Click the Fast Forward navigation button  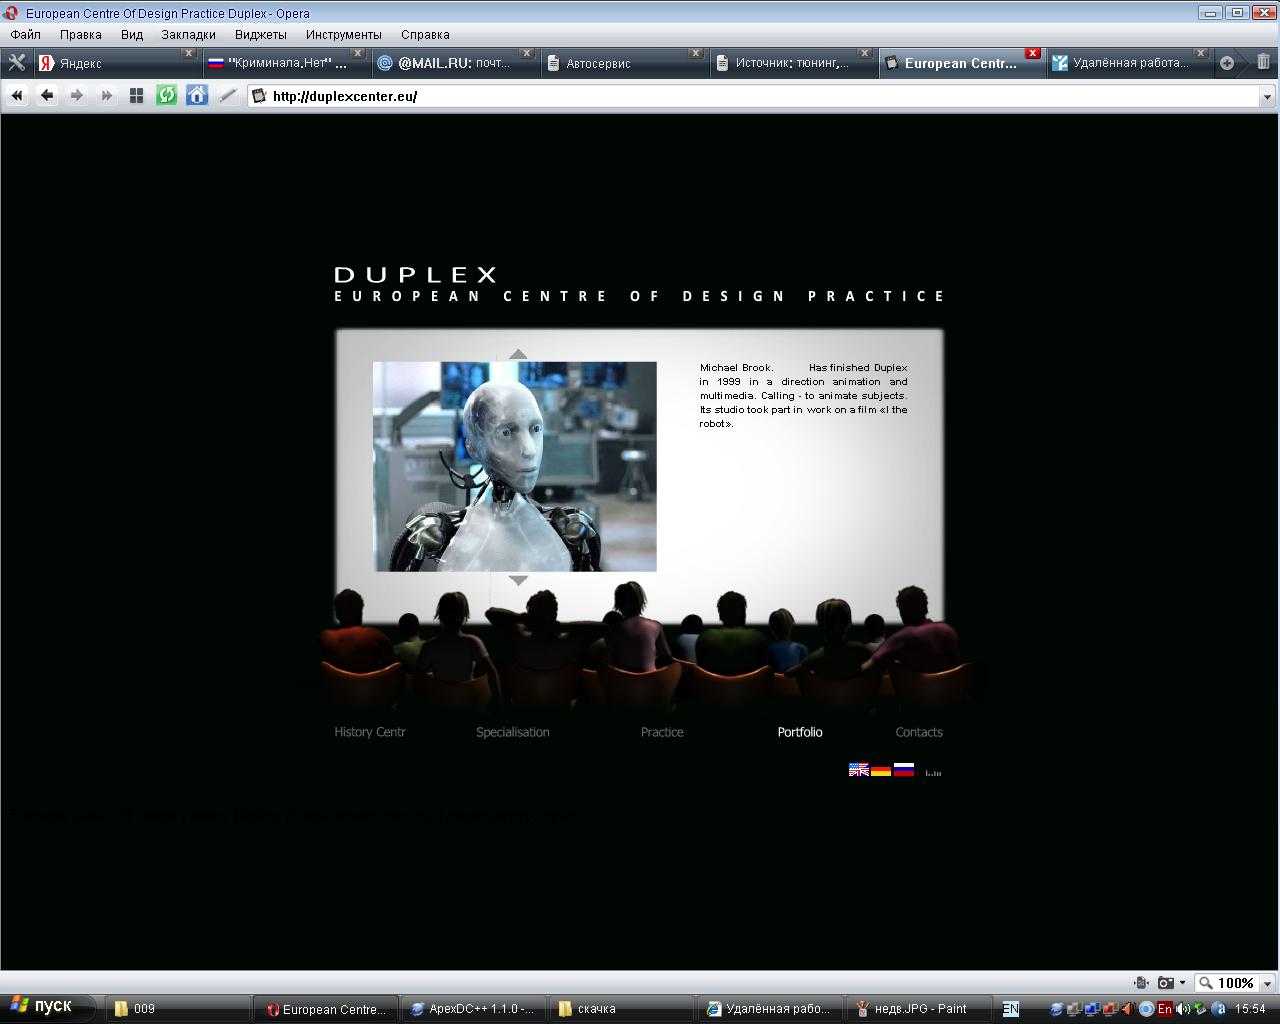pos(107,96)
